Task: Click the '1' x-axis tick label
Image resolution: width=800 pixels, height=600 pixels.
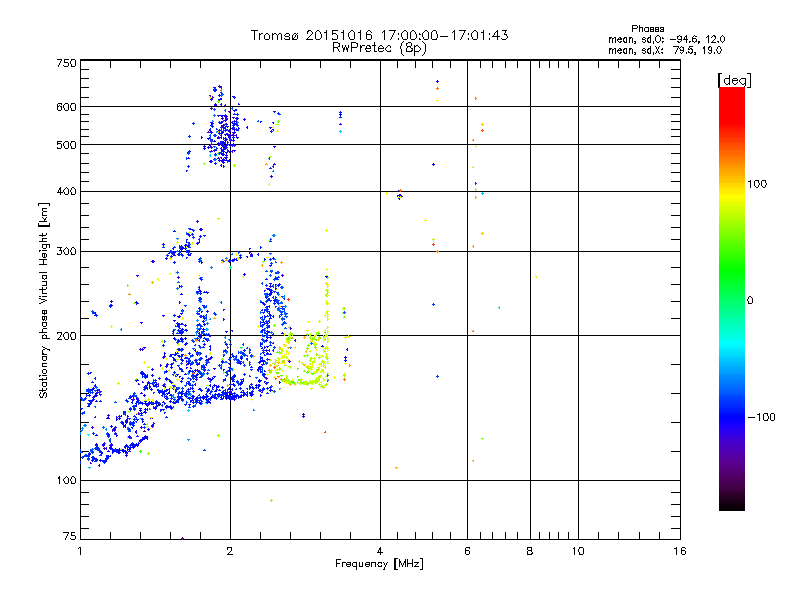Action: pos(80,551)
